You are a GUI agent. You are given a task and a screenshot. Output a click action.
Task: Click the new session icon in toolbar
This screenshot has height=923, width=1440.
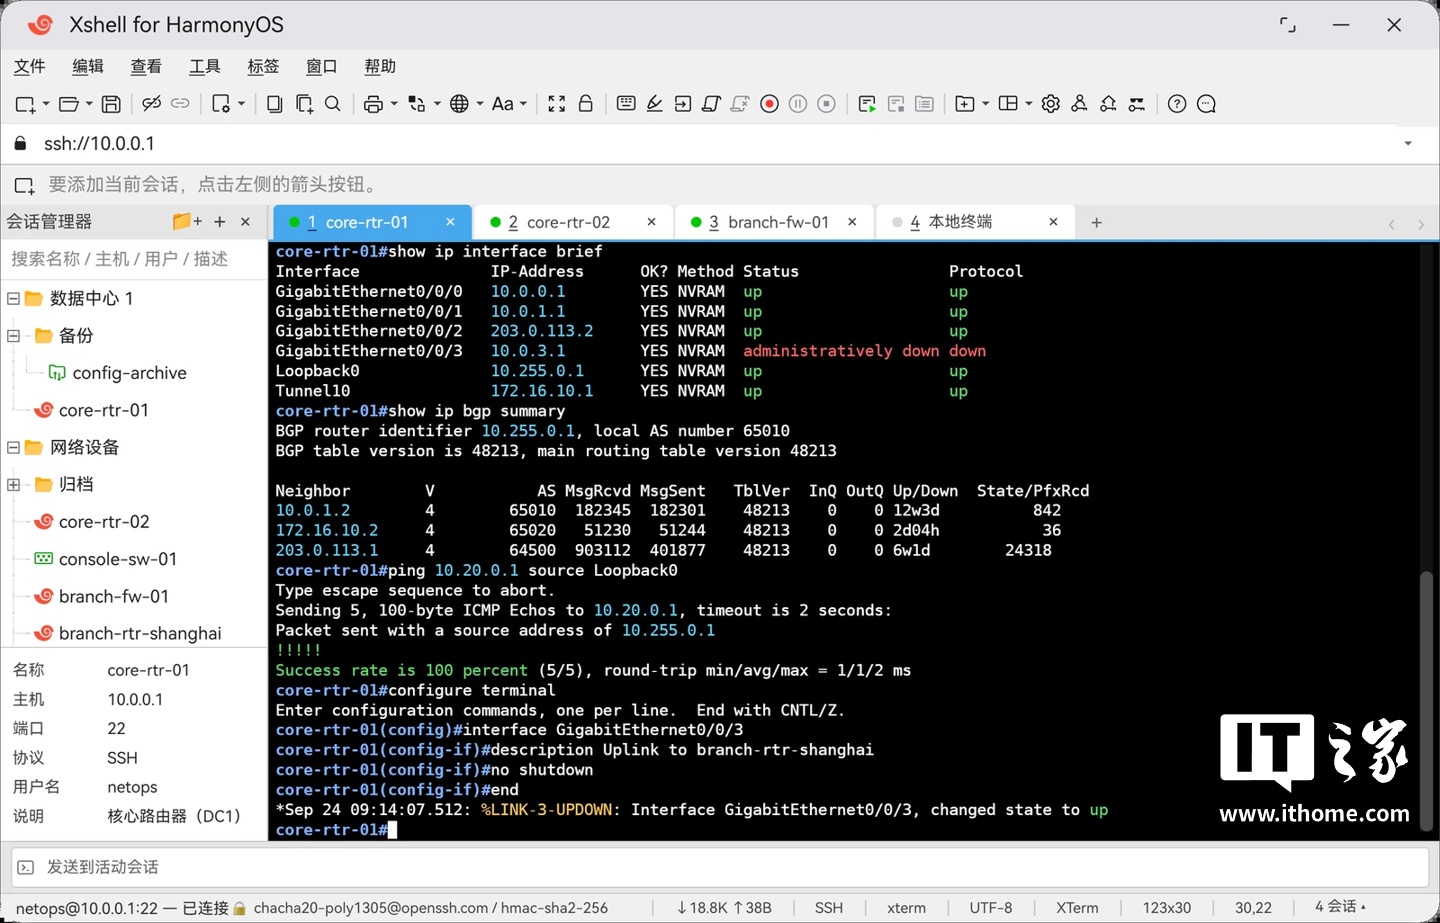coord(25,104)
